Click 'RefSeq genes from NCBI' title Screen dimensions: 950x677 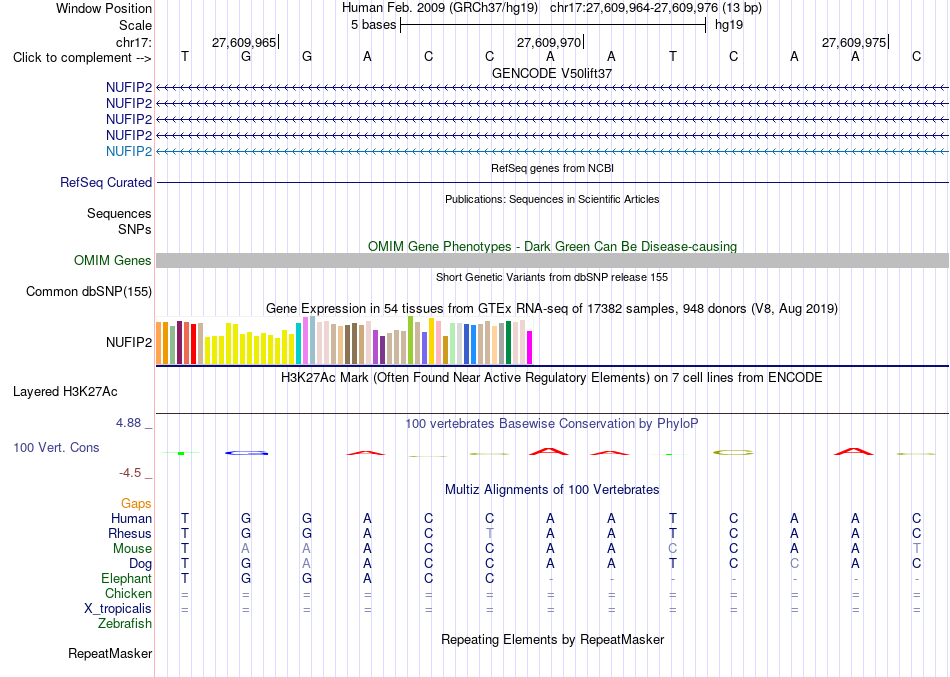(x=552, y=168)
